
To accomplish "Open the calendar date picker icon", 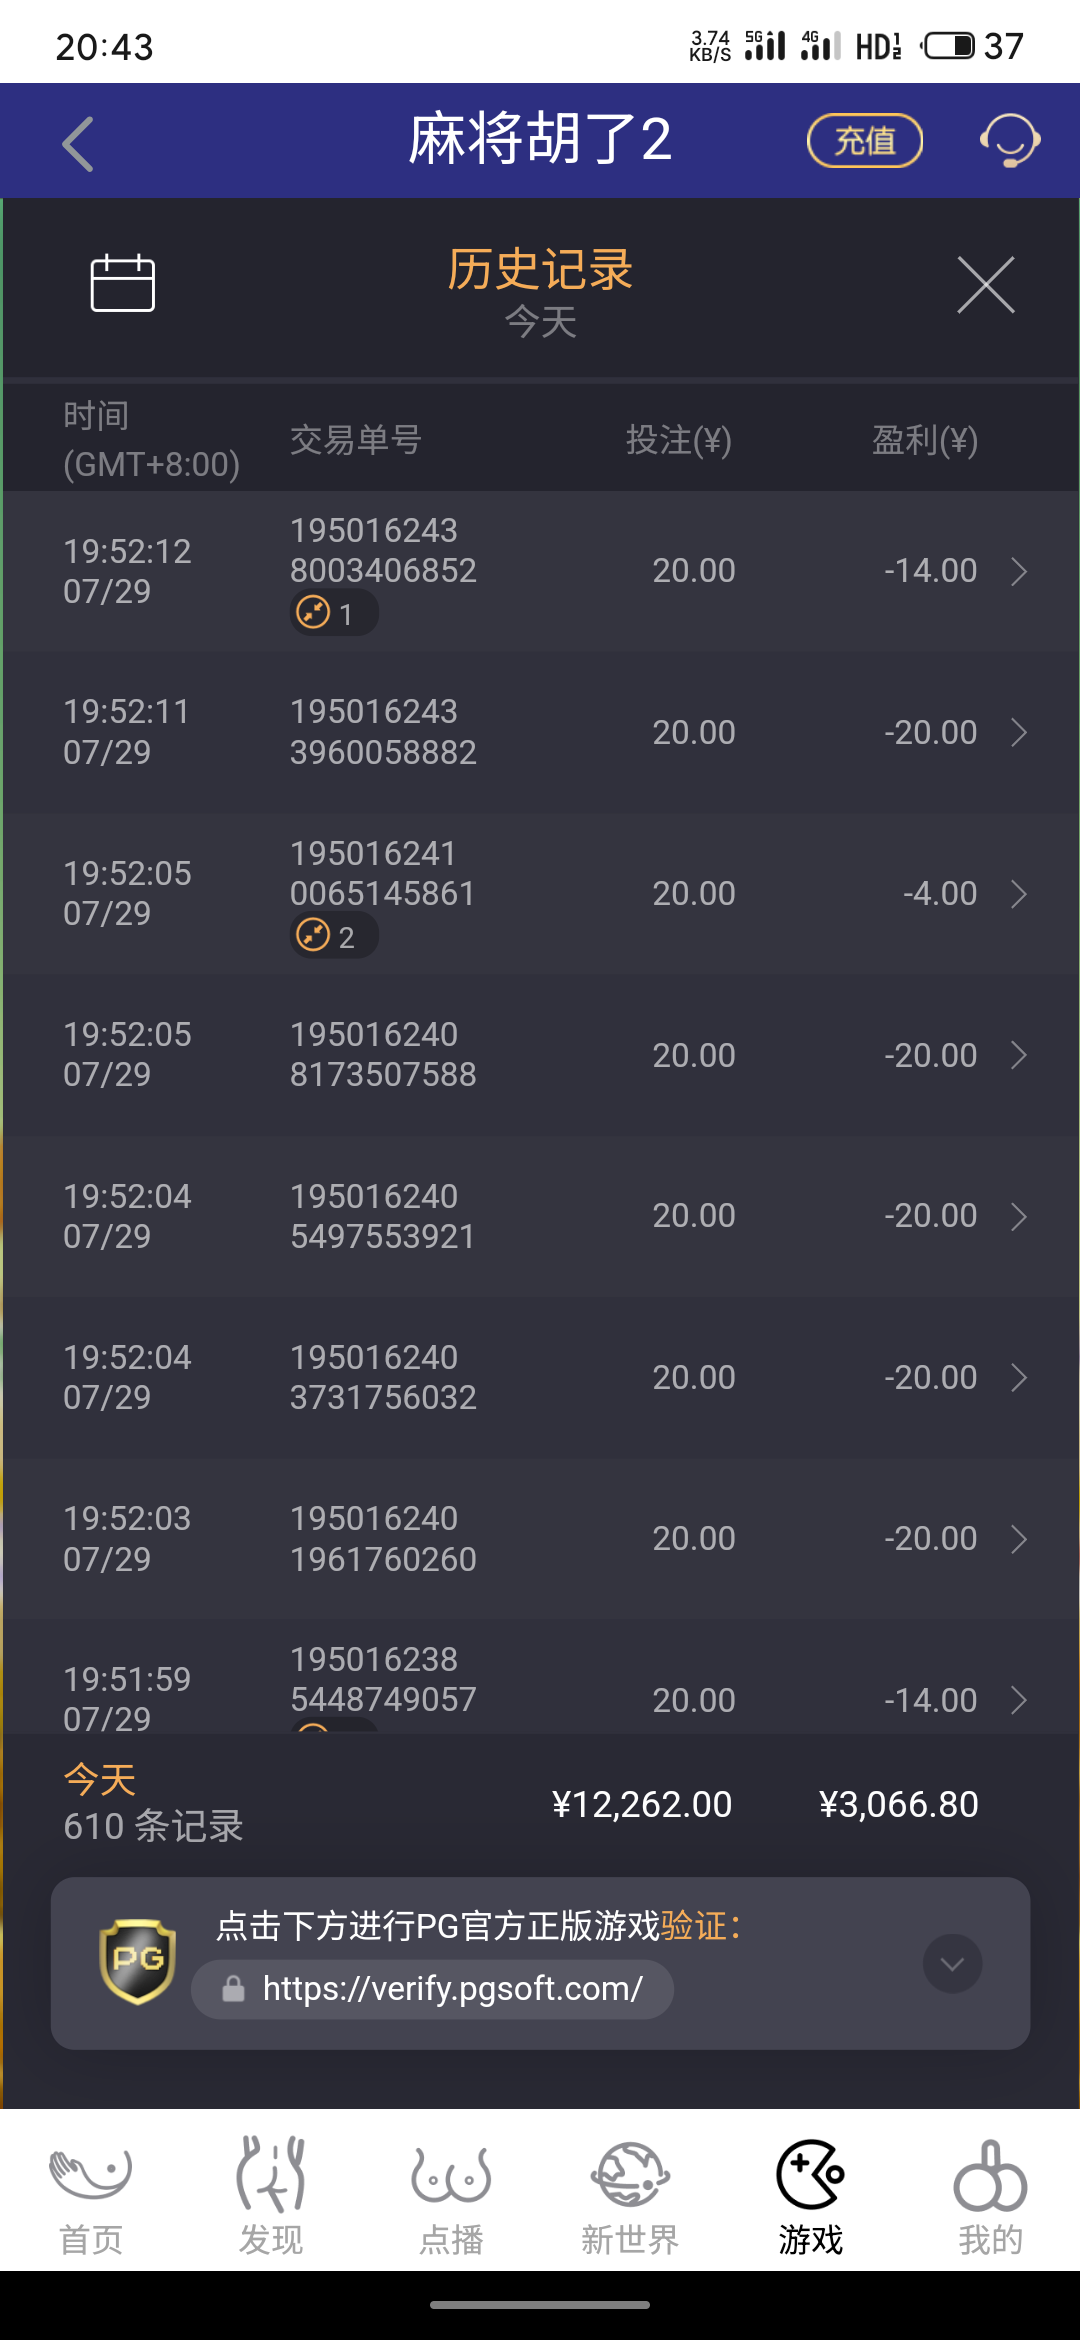I will tap(122, 284).
